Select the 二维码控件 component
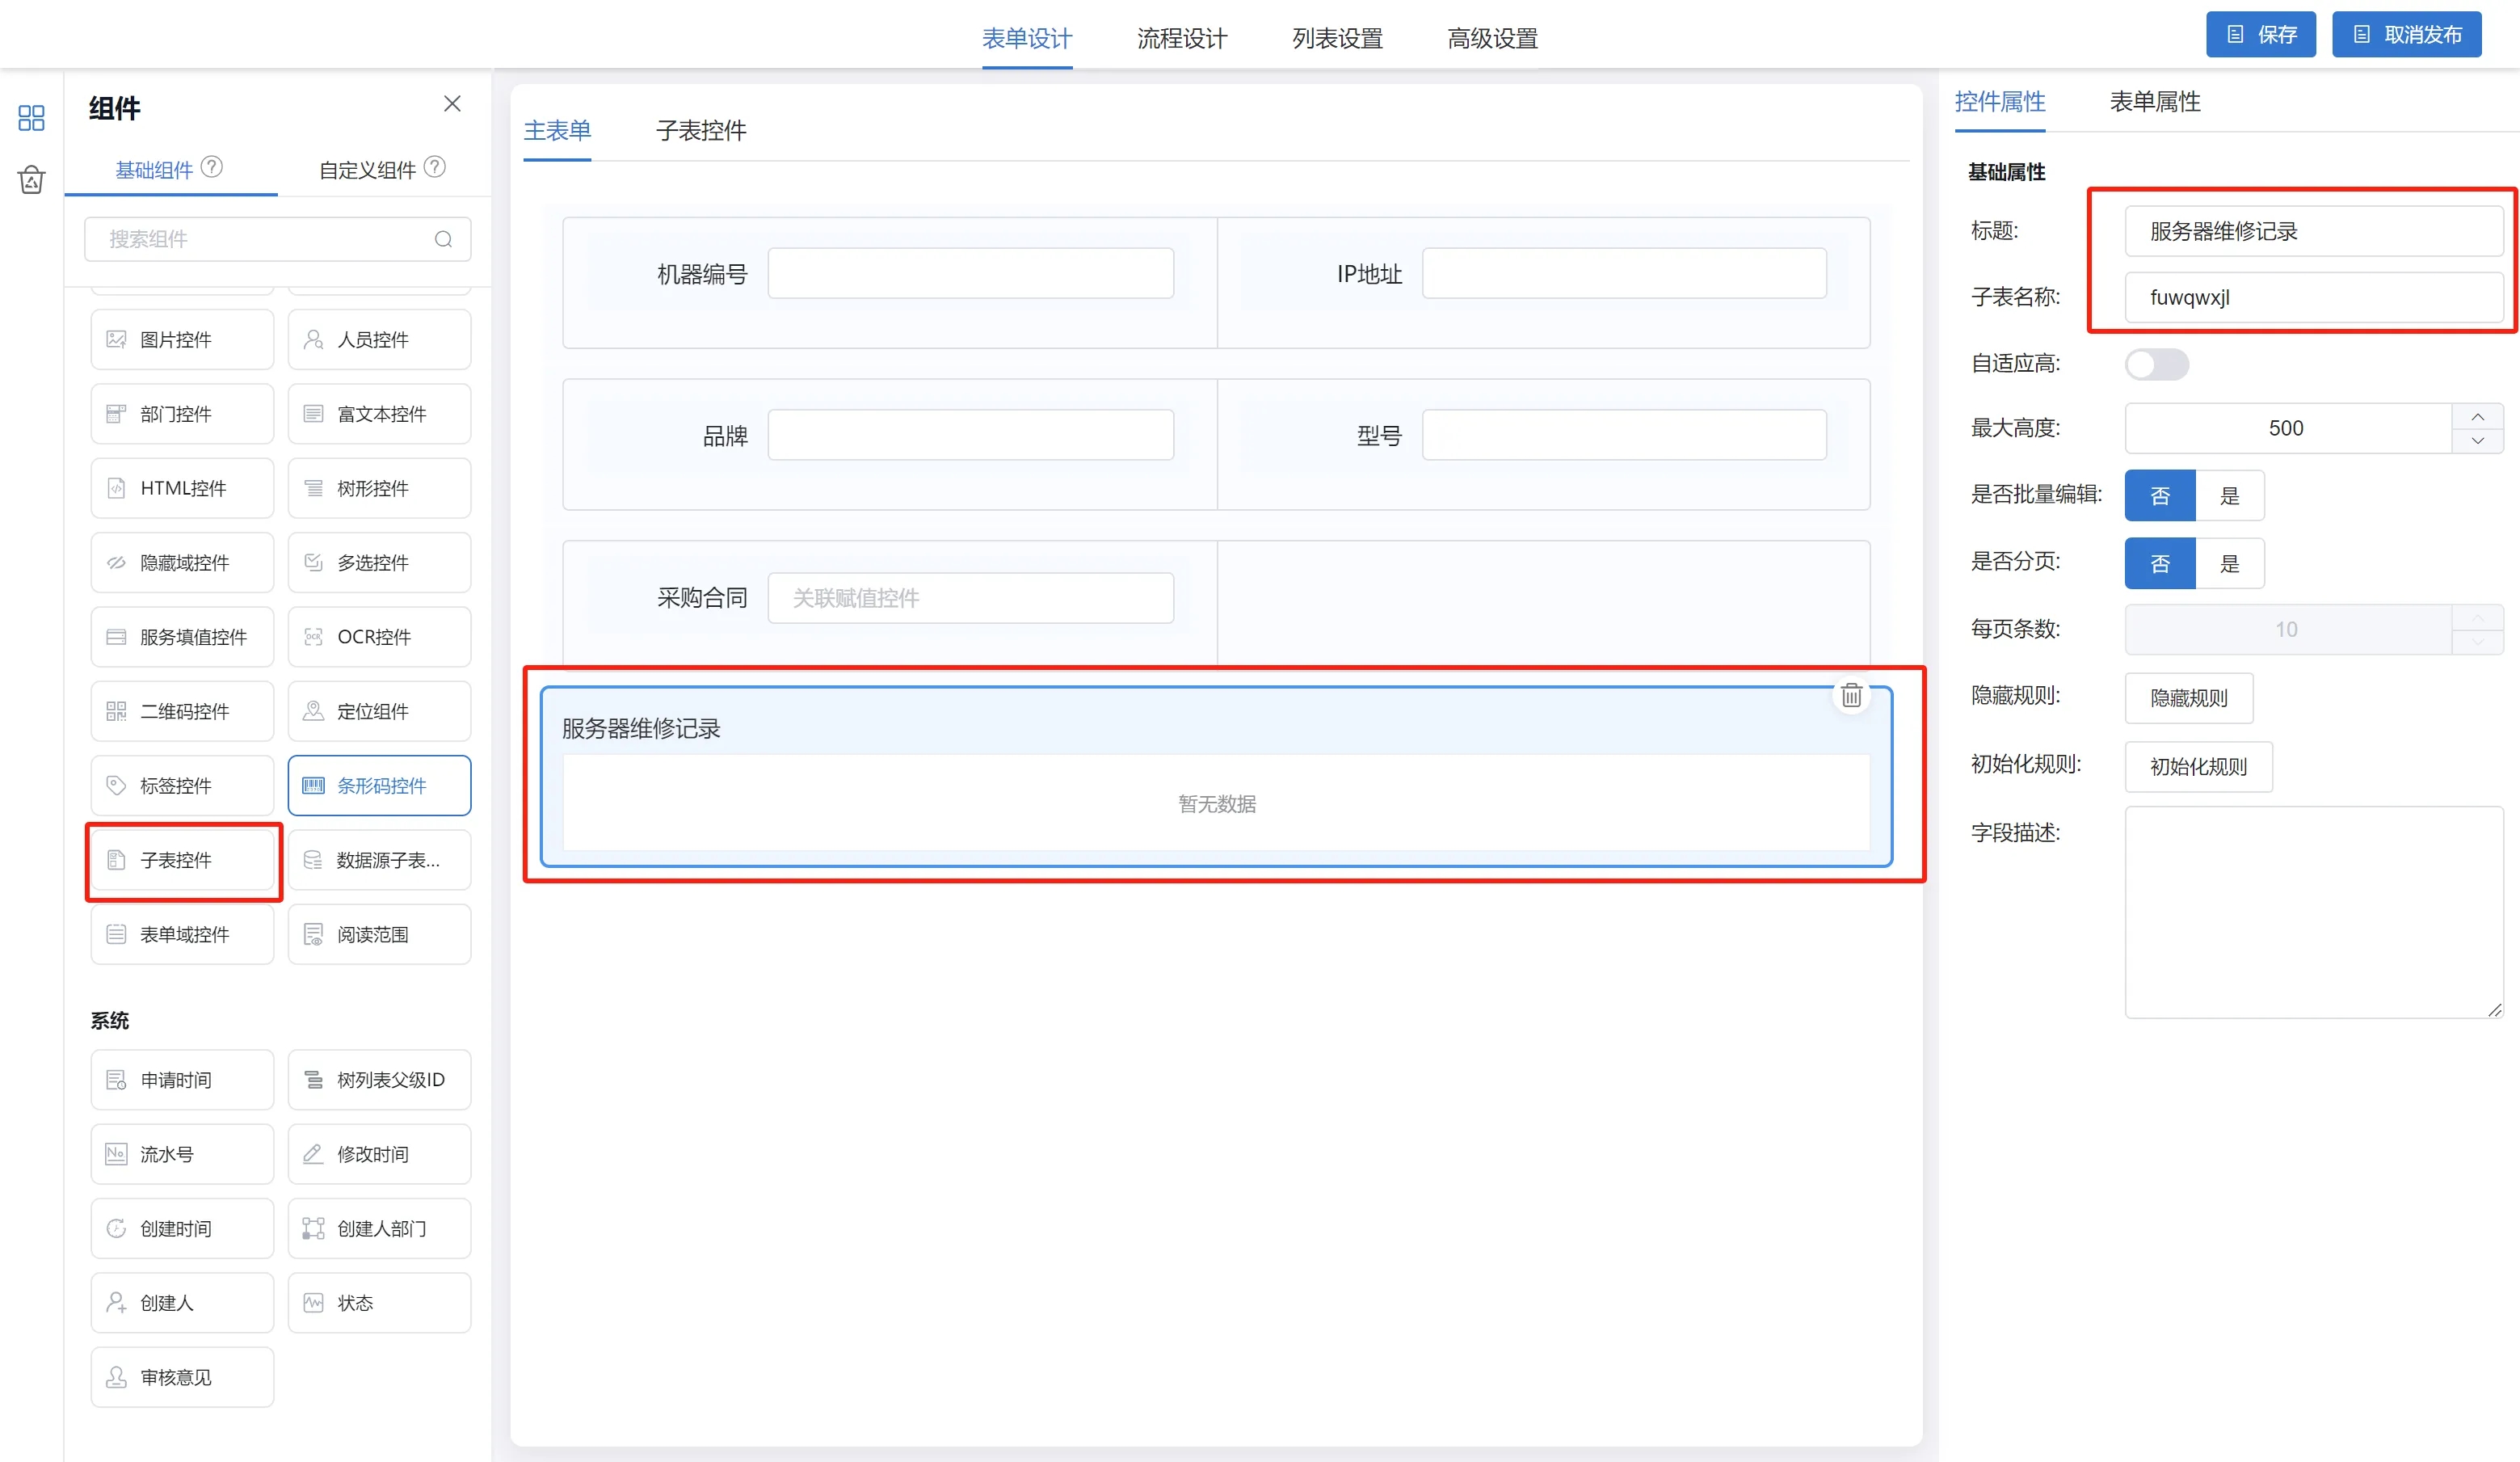Image resolution: width=2520 pixels, height=1462 pixels. pyautogui.click(x=182, y=711)
